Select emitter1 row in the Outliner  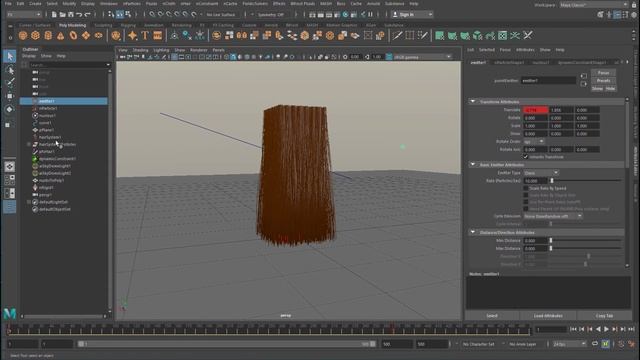coord(64,101)
